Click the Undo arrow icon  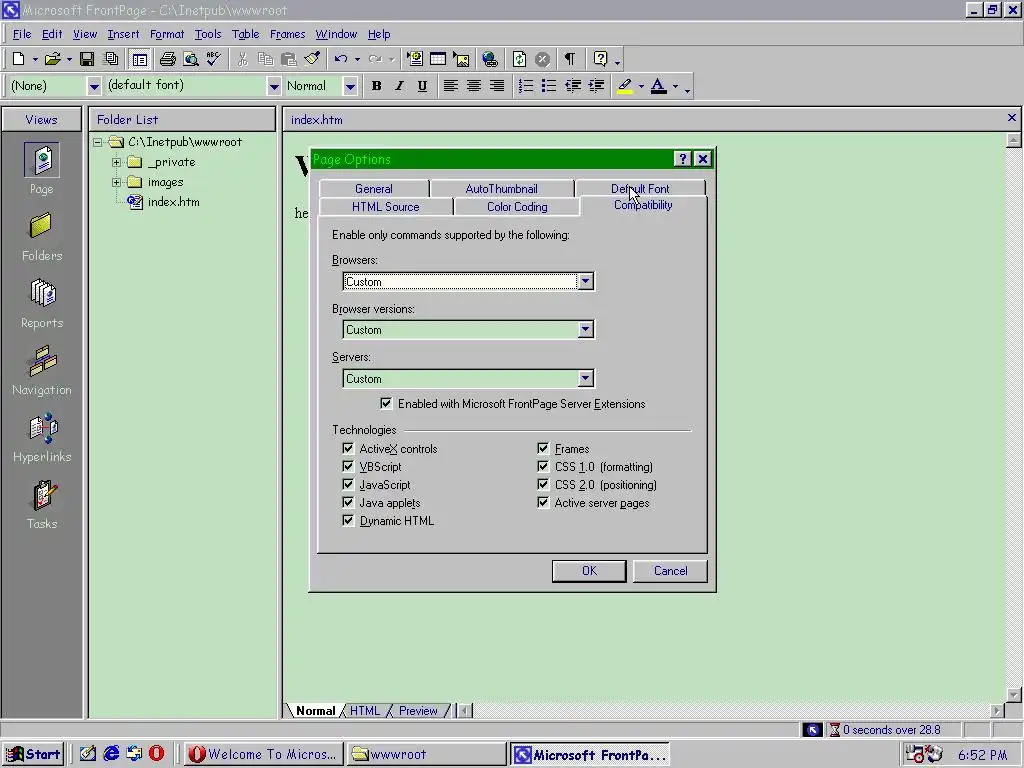[341, 59]
